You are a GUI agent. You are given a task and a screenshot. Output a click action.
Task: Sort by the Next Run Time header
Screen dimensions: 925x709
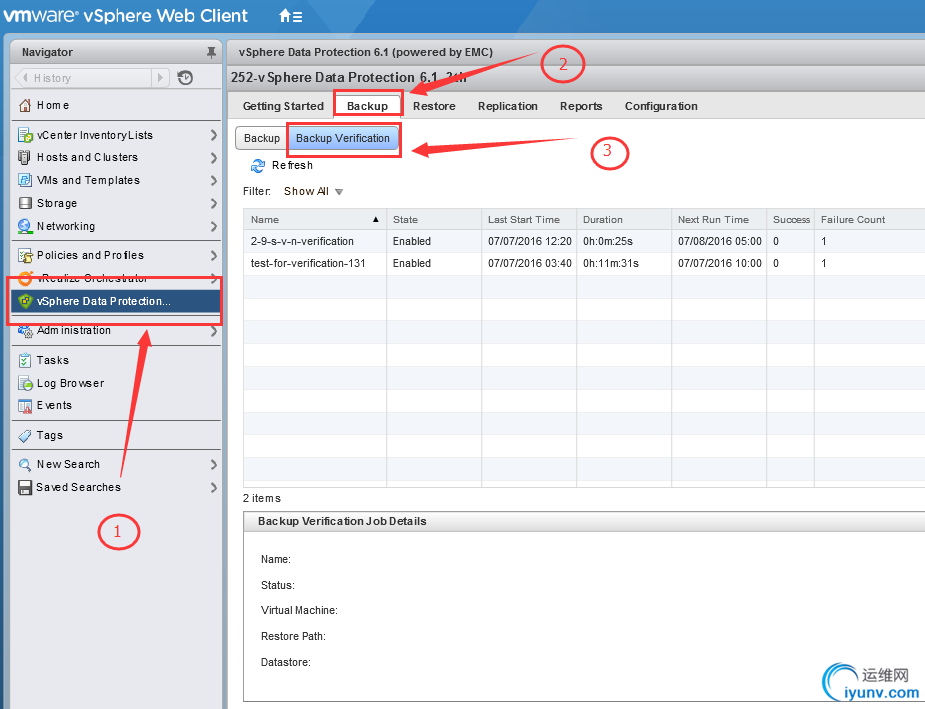click(x=719, y=219)
